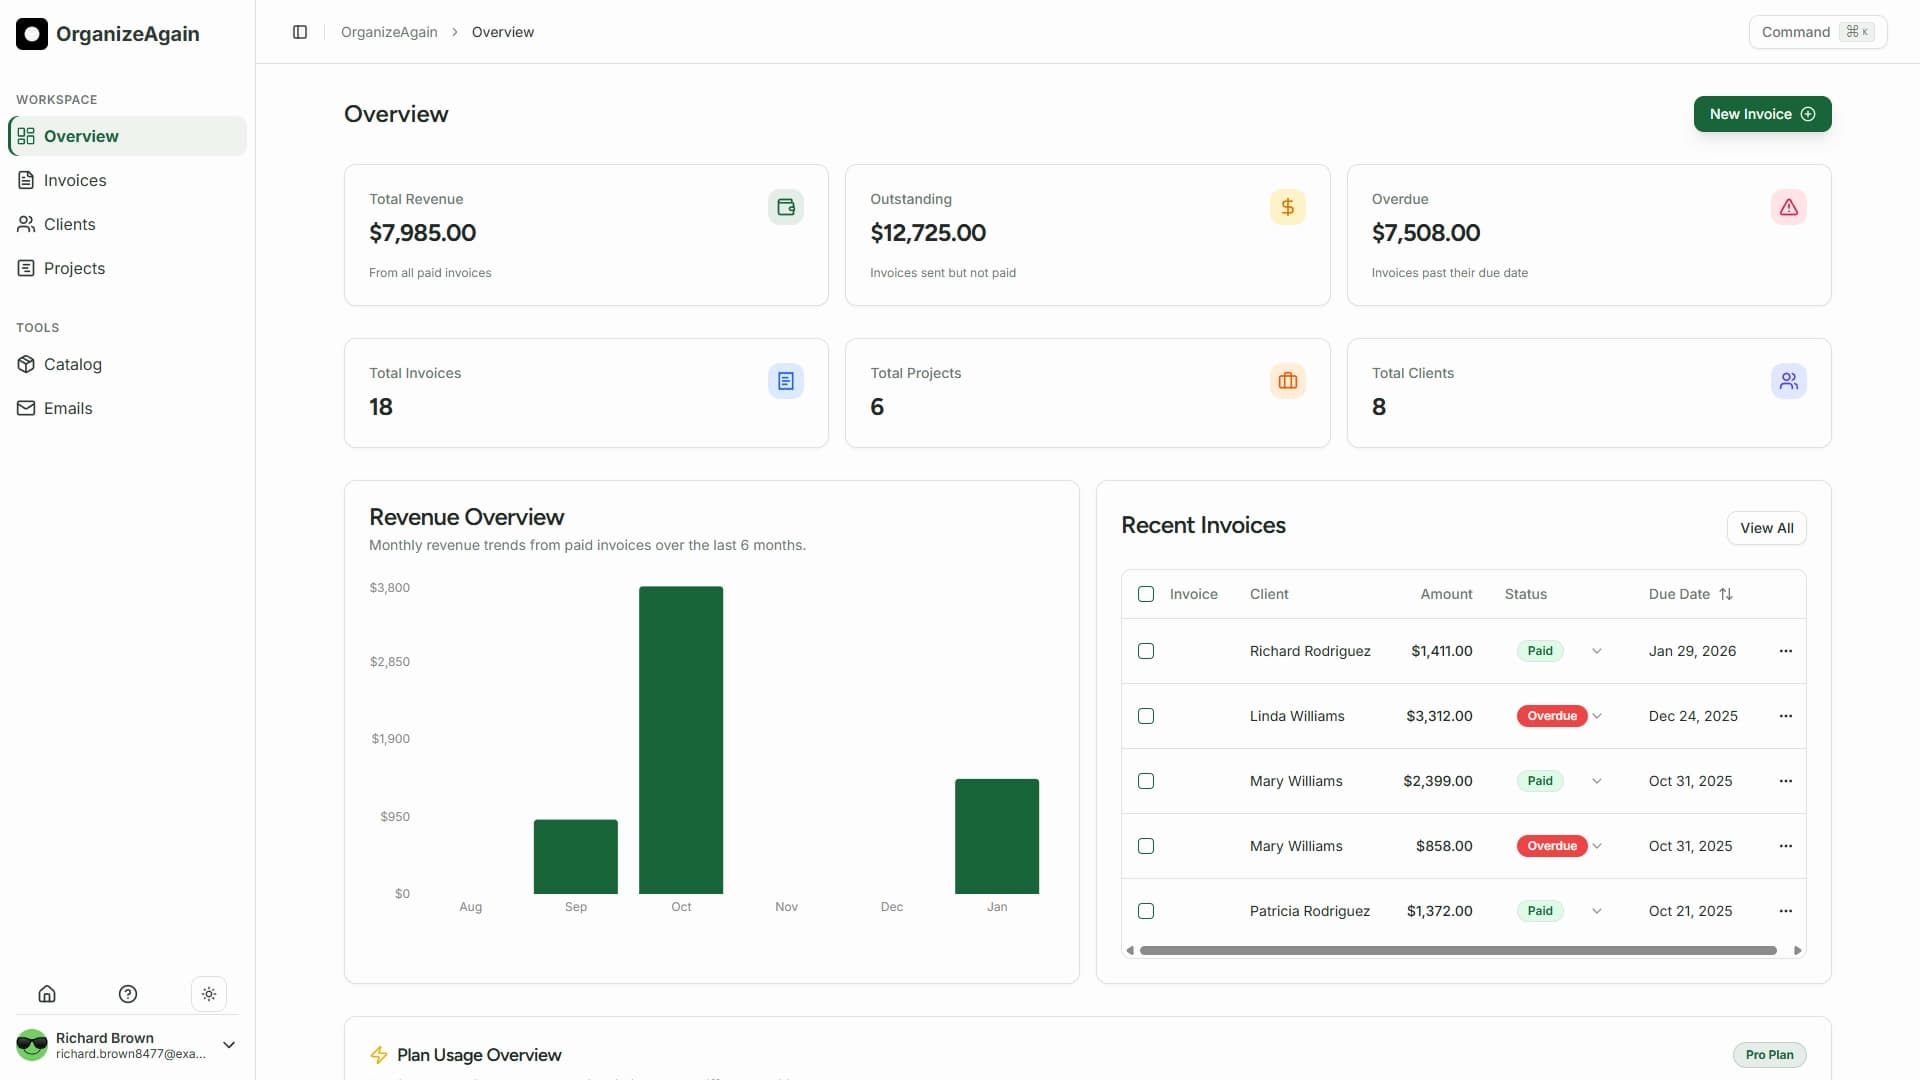Viewport: 1920px width, 1080px height.
Task: Click the Total Revenue wallet icon
Action: pyautogui.click(x=786, y=207)
